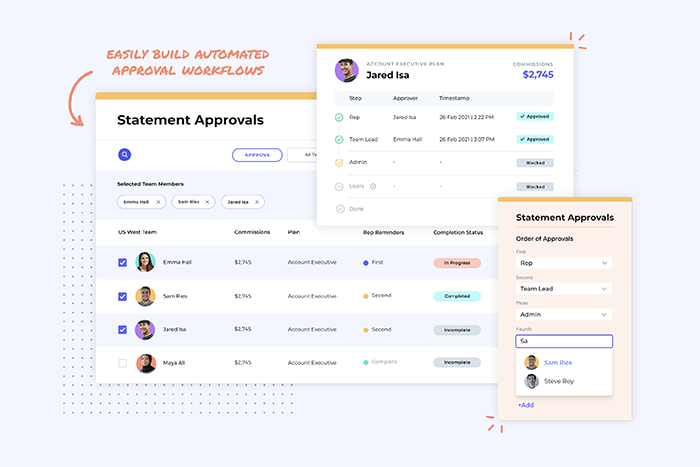Click the Fourth approver input field
700x467 pixels.
point(564,341)
